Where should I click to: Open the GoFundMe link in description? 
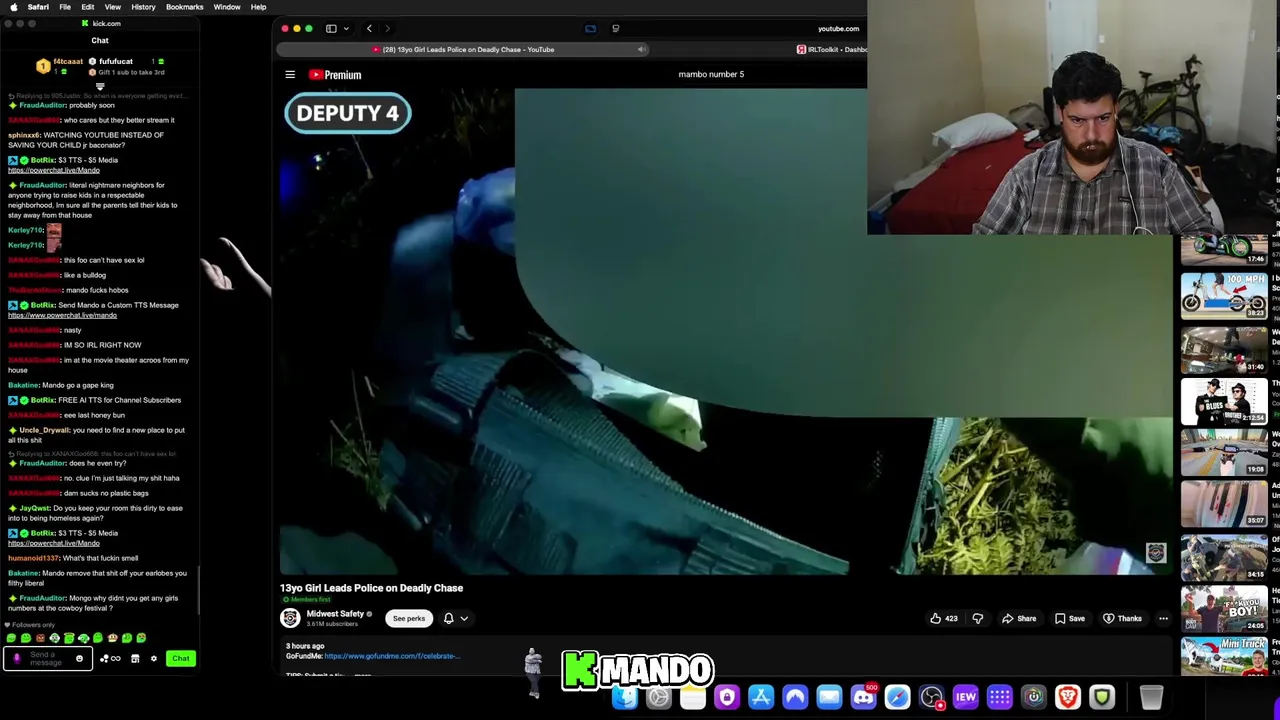391,656
